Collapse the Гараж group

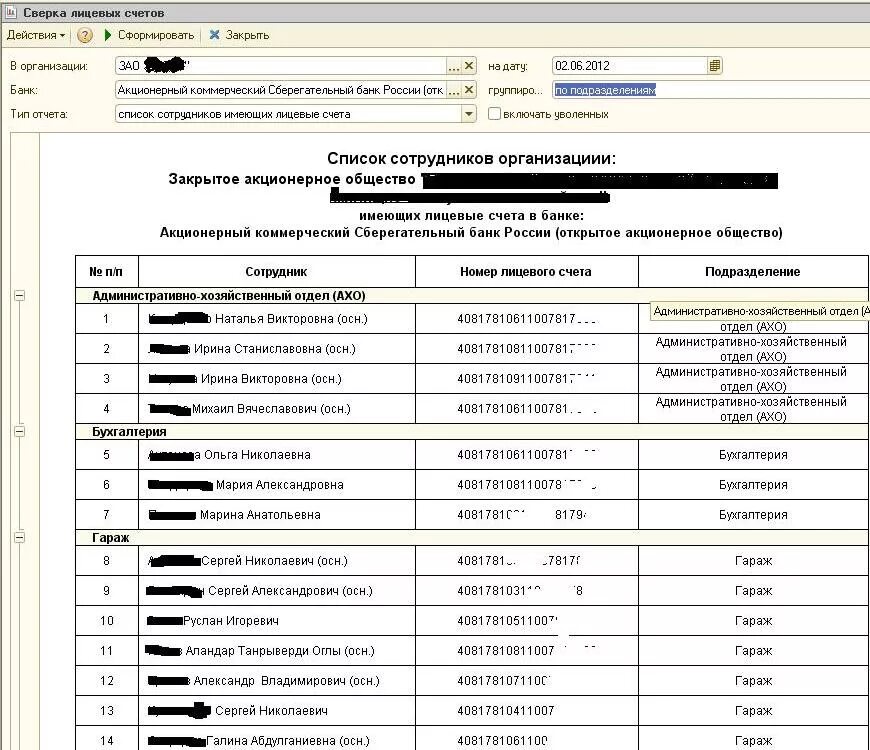point(19,538)
